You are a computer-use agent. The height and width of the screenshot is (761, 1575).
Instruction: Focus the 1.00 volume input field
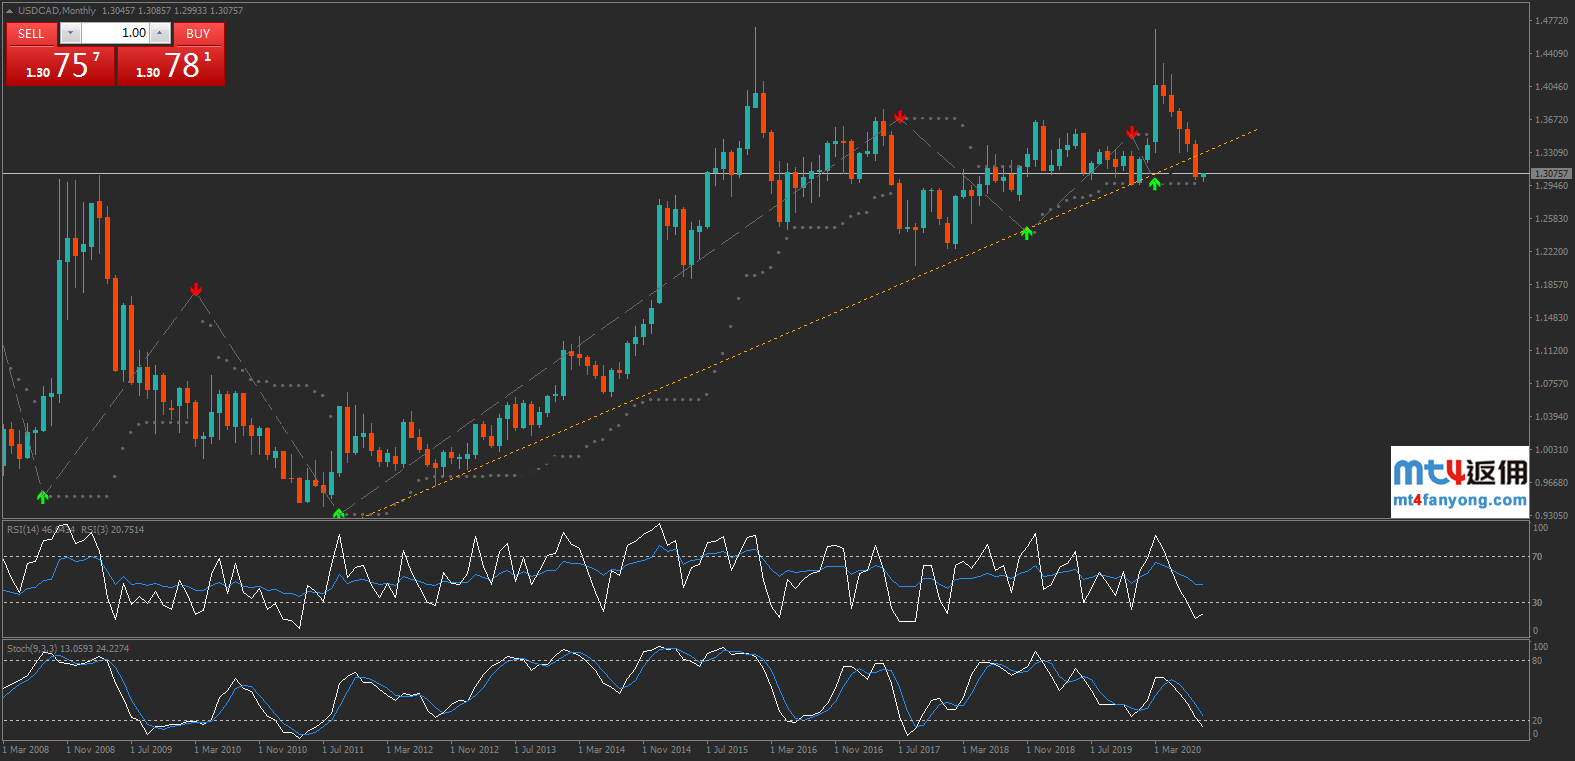tap(114, 33)
